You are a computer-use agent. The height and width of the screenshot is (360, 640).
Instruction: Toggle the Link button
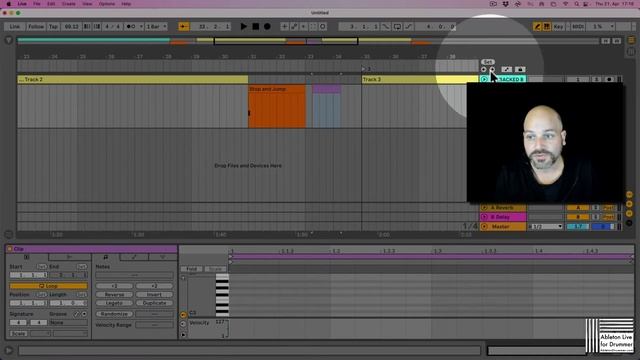click(x=14, y=27)
